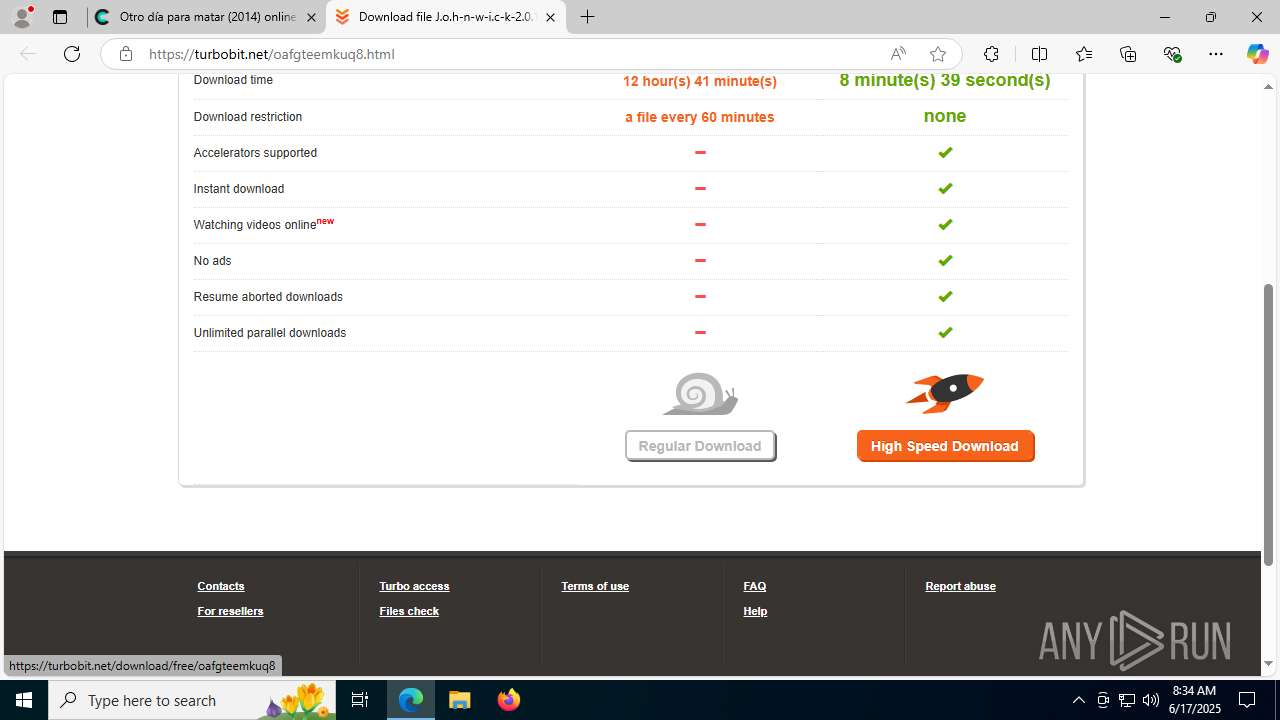
Task: Click the Regular Download button
Action: pyautogui.click(x=700, y=446)
